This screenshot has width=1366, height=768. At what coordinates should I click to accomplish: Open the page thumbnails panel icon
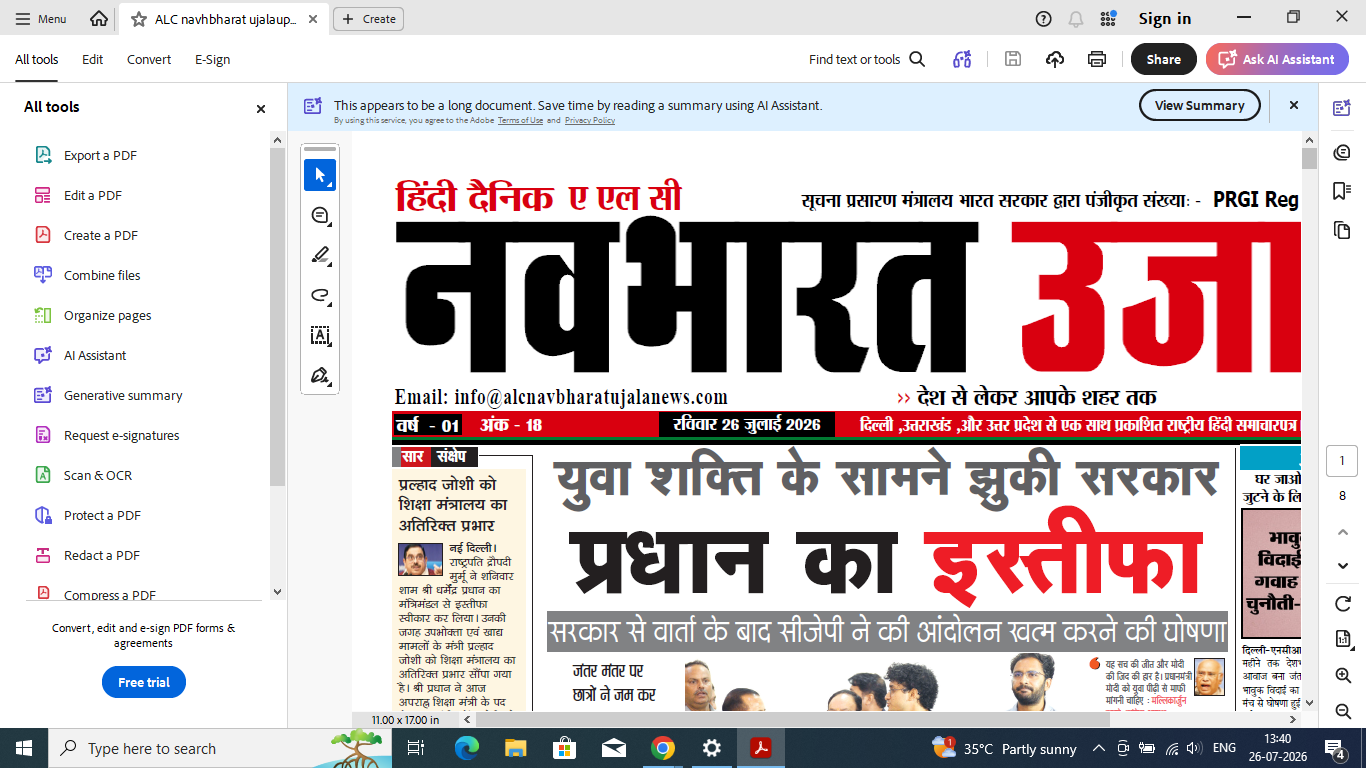(1342, 230)
